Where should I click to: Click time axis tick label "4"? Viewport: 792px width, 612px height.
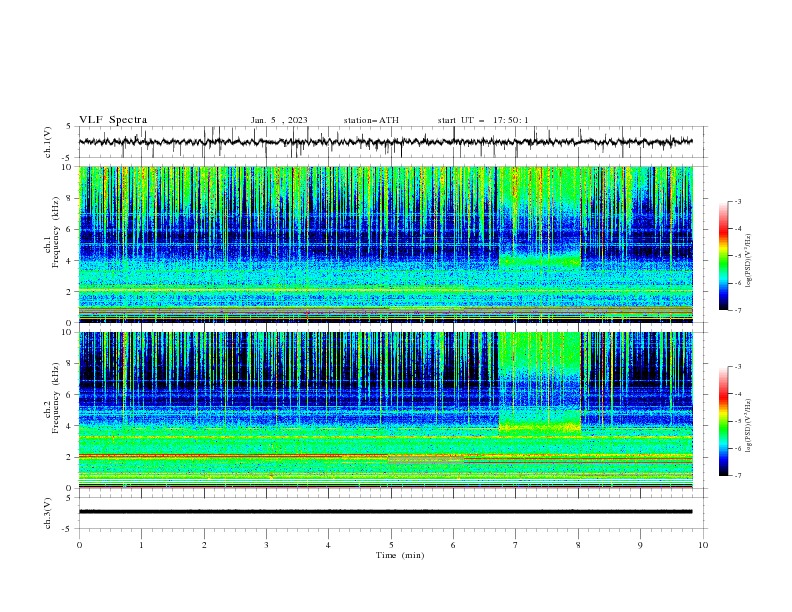(x=328, y=545)
